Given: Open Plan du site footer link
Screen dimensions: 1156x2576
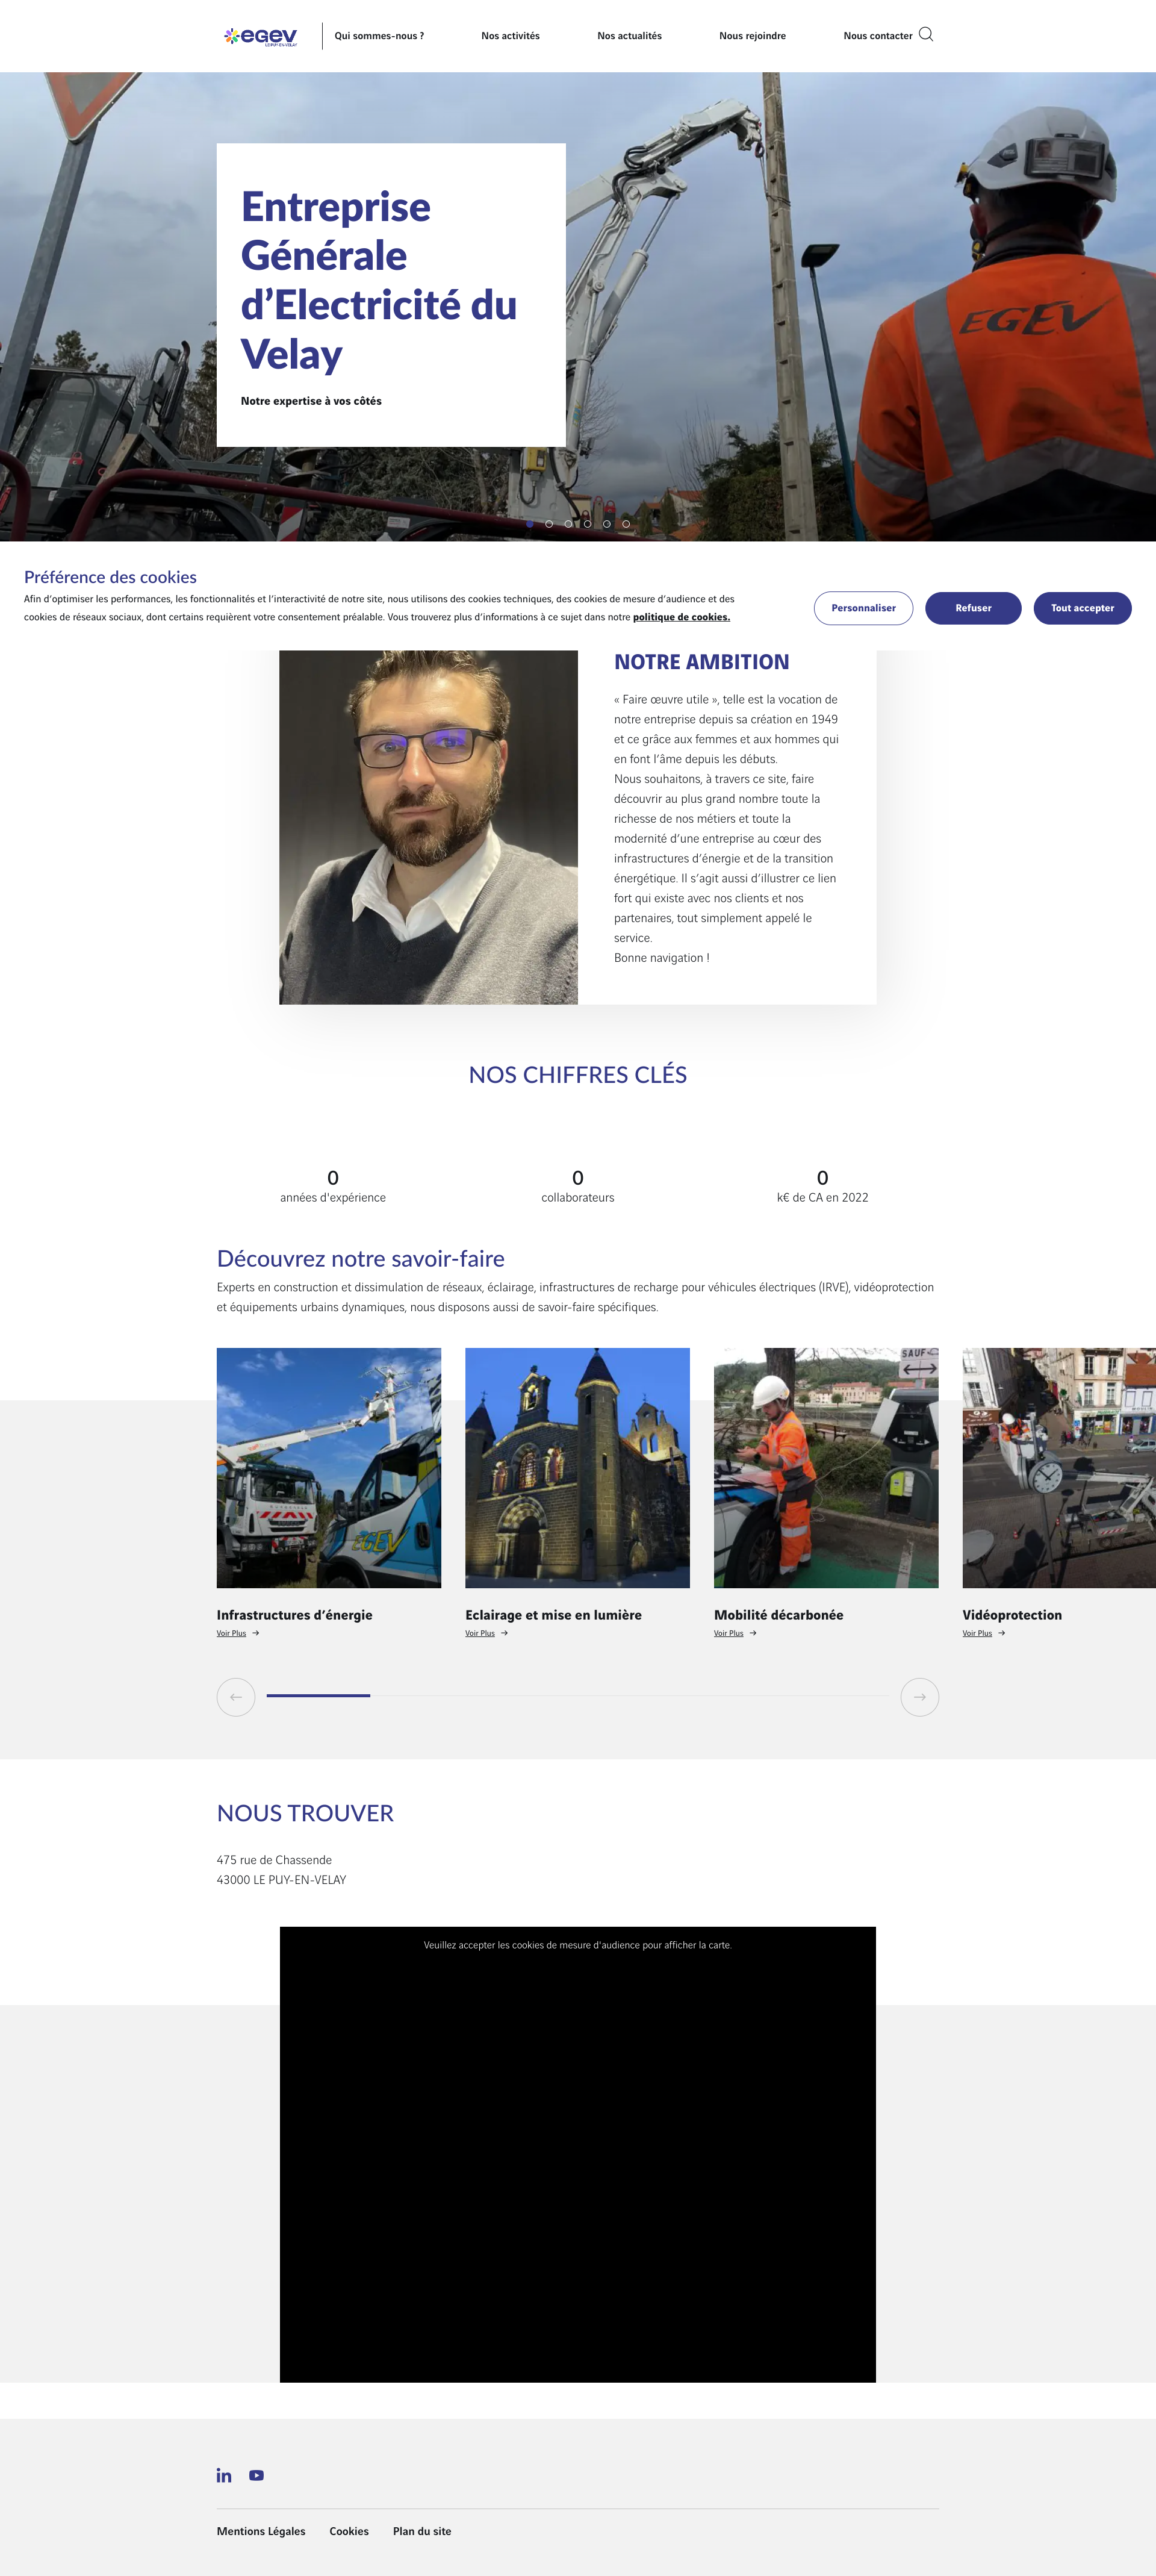Looking at the screenshot, I should 422,2531.
